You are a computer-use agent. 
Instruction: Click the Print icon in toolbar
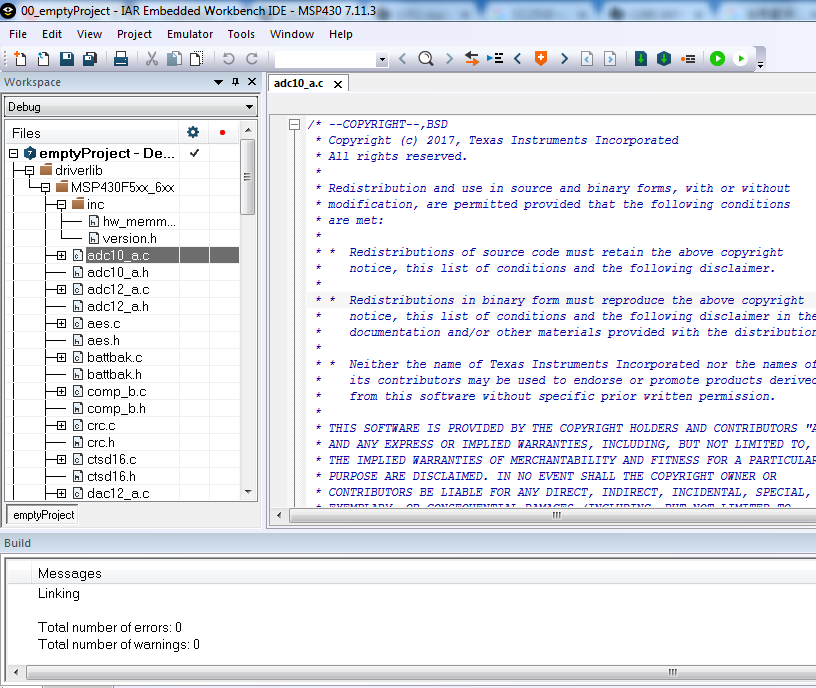click(x=120, y=59)
